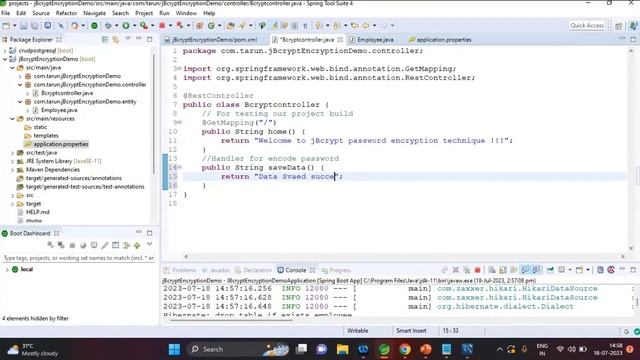Image resolution: width=640 pixels, height=360 pixels.
Task: Open Boot Dashboard view menu arrow
Action: [149, 245]
